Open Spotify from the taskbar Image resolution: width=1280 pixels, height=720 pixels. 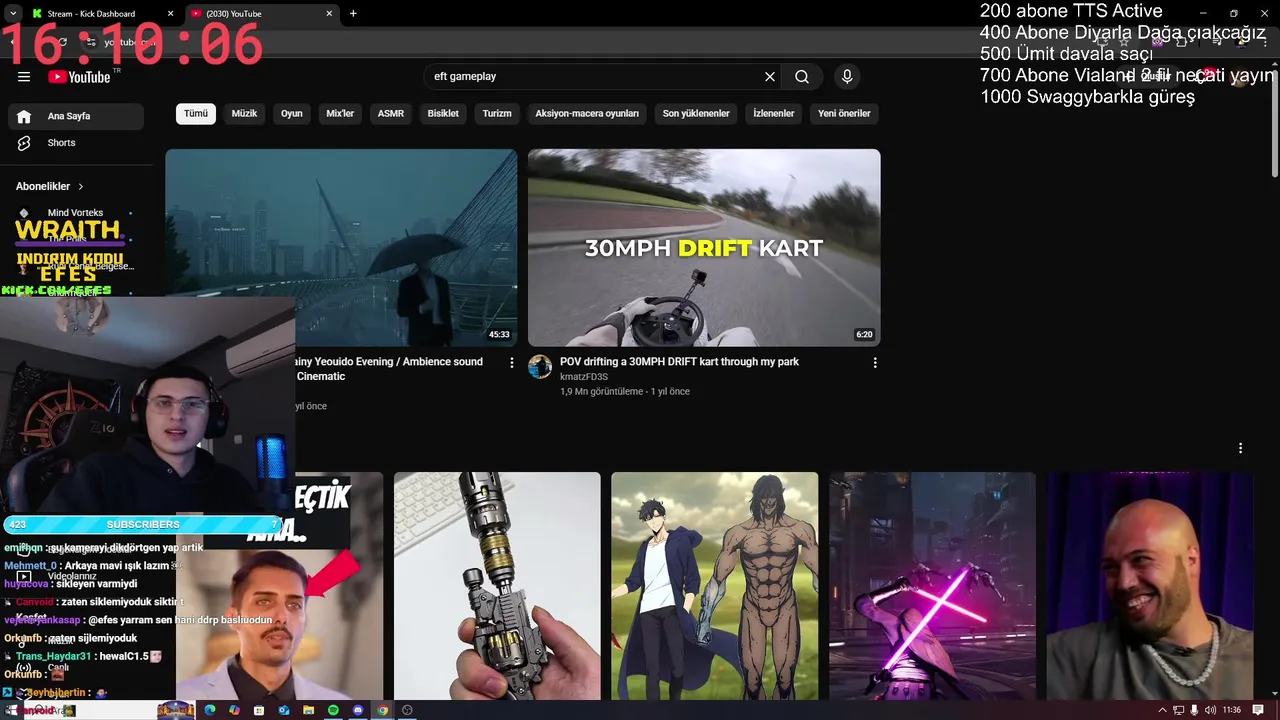(x=333, y=710)
